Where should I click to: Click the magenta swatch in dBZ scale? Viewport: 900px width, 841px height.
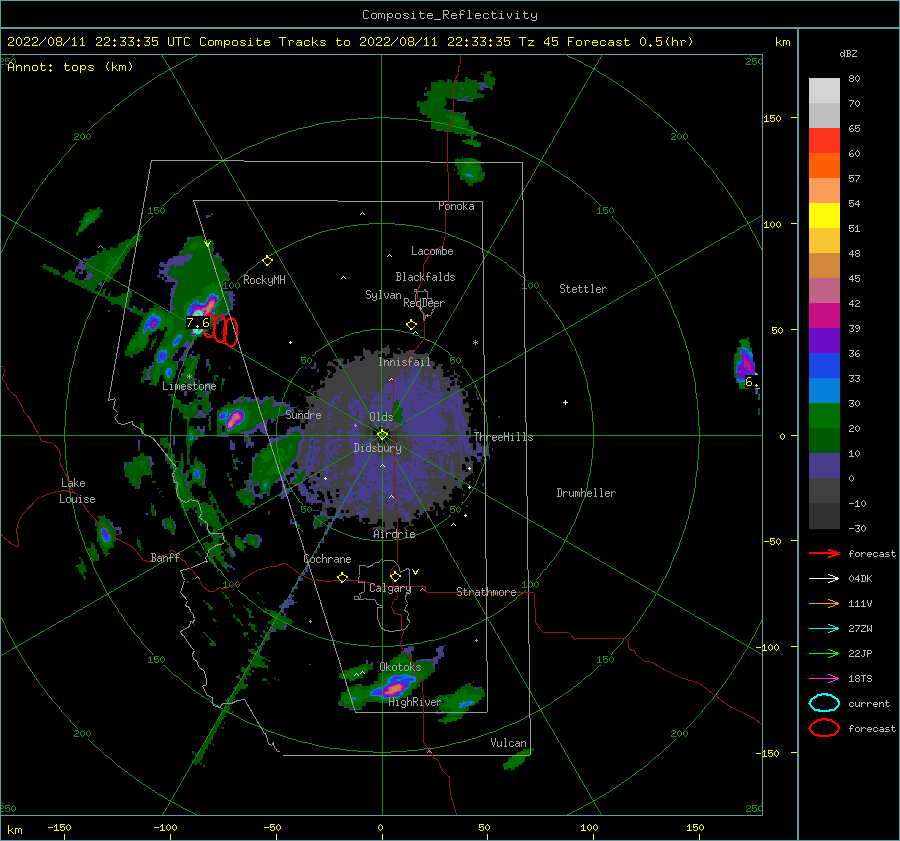click(824, 316)
